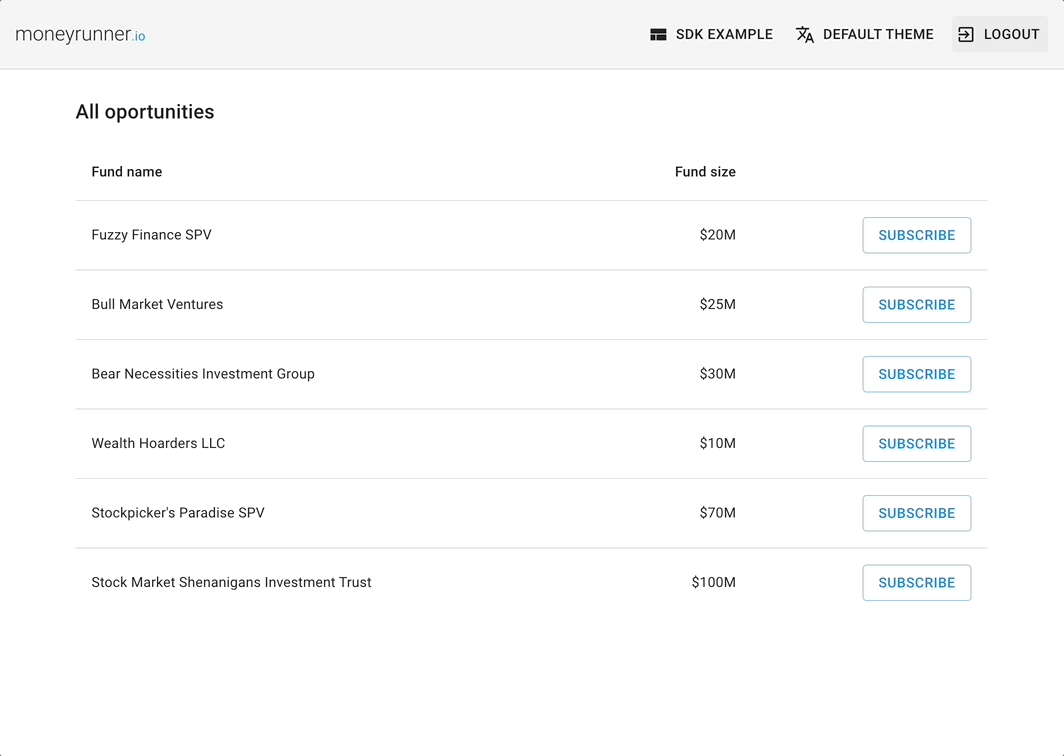Click the translate language icon
The width and height of the screenshot is (1064, 756).
(805, 35)
